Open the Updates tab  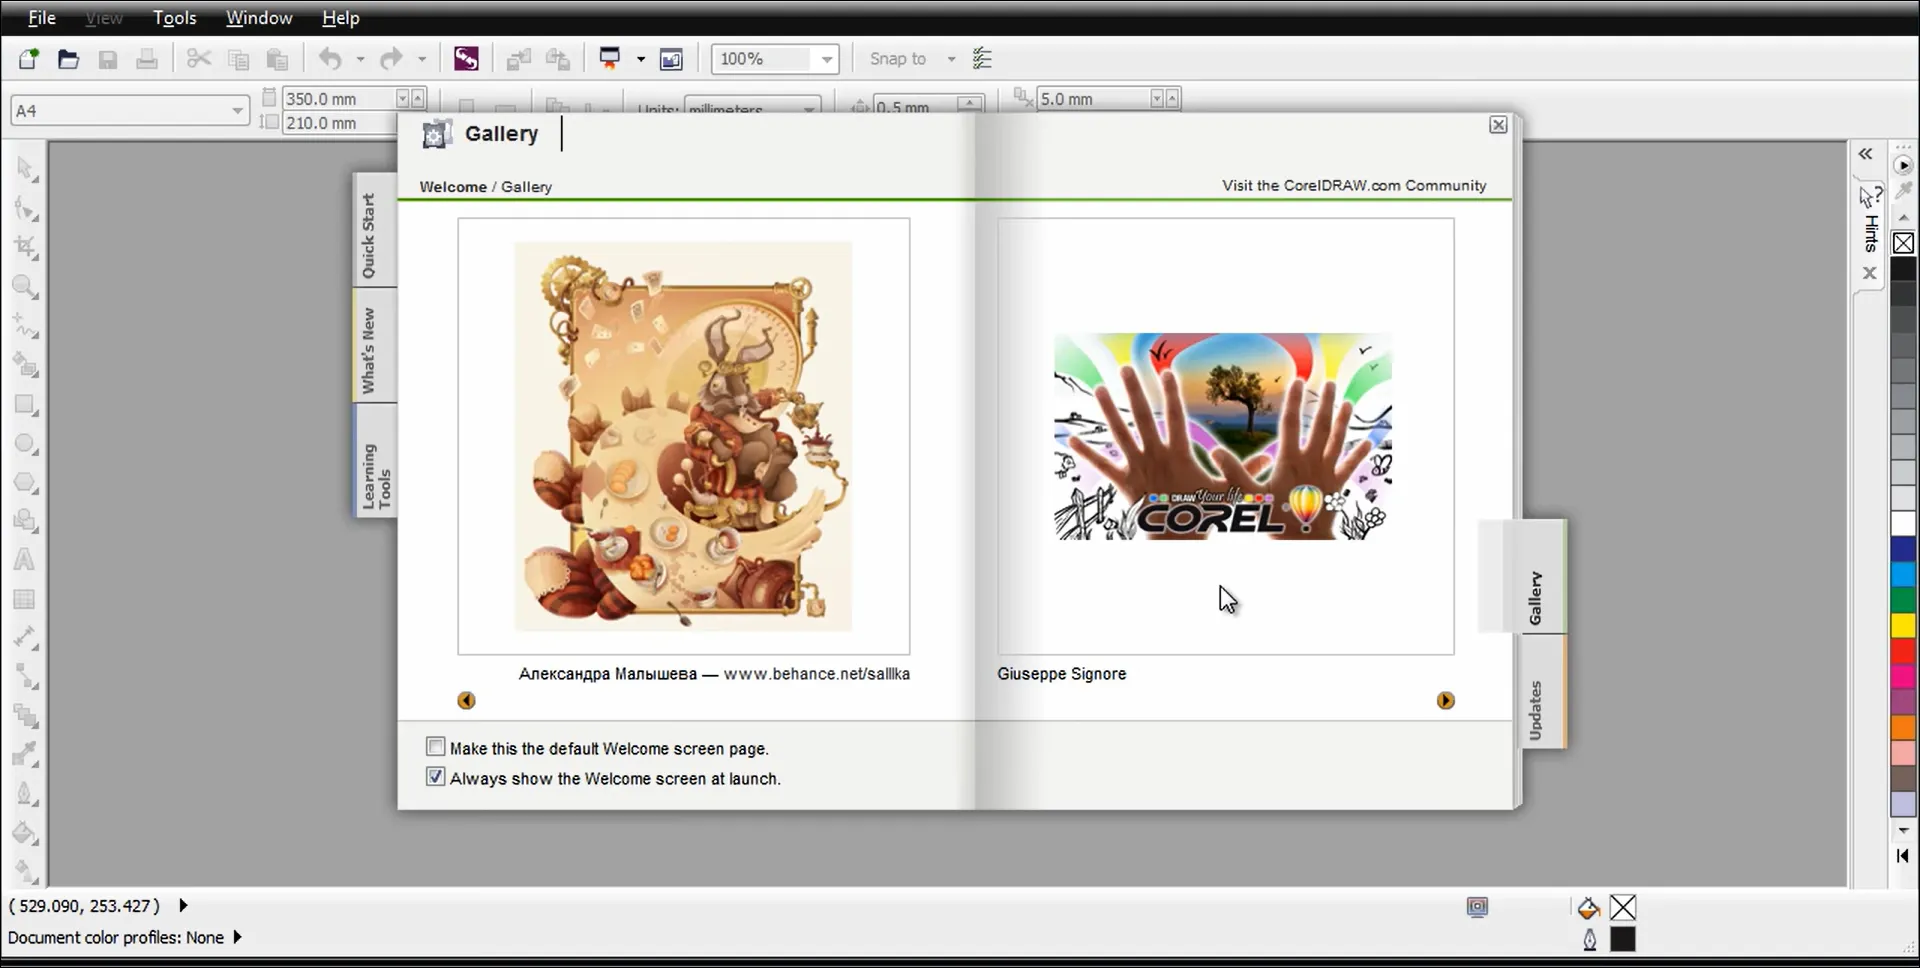(1537, 710)
